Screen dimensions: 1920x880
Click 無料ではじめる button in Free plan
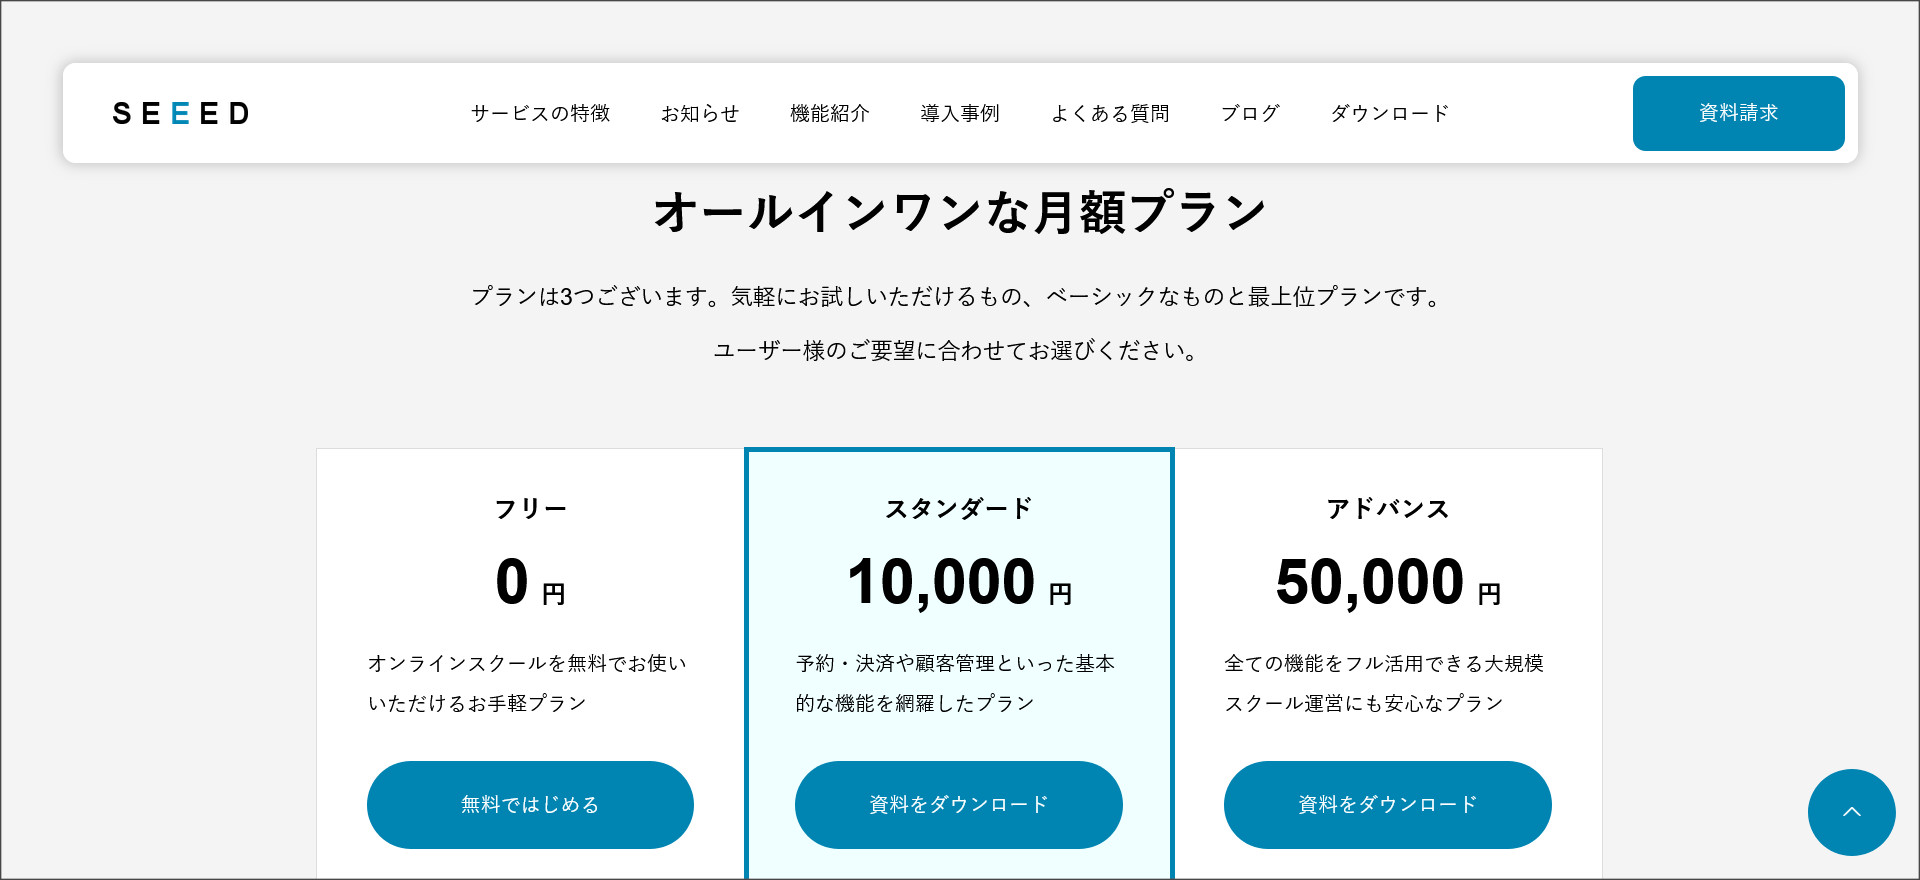pos(530,805)
